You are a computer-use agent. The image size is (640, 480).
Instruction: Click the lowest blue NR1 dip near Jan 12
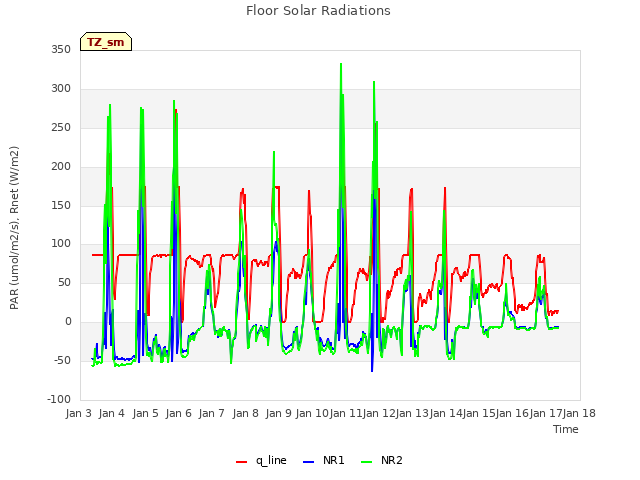click(372, 370)
